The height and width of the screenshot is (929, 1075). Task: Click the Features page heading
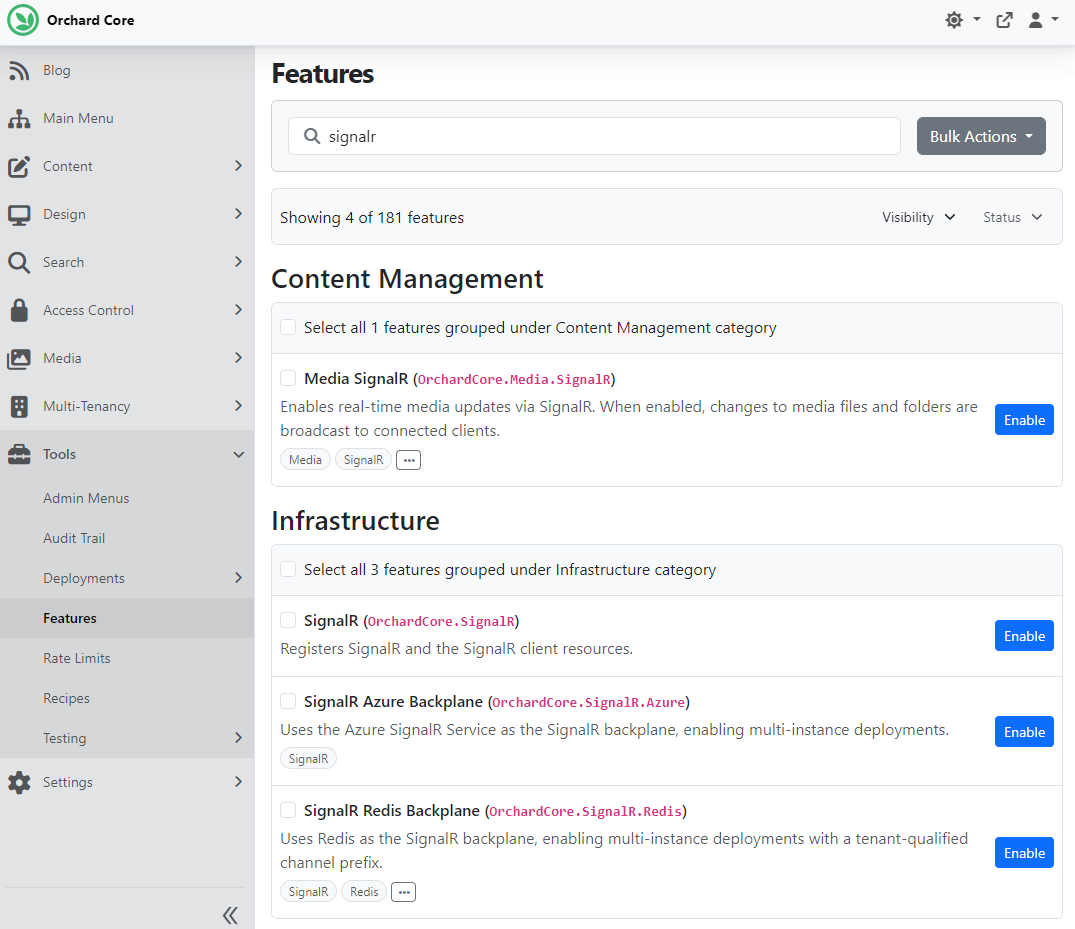pos(323,73)
